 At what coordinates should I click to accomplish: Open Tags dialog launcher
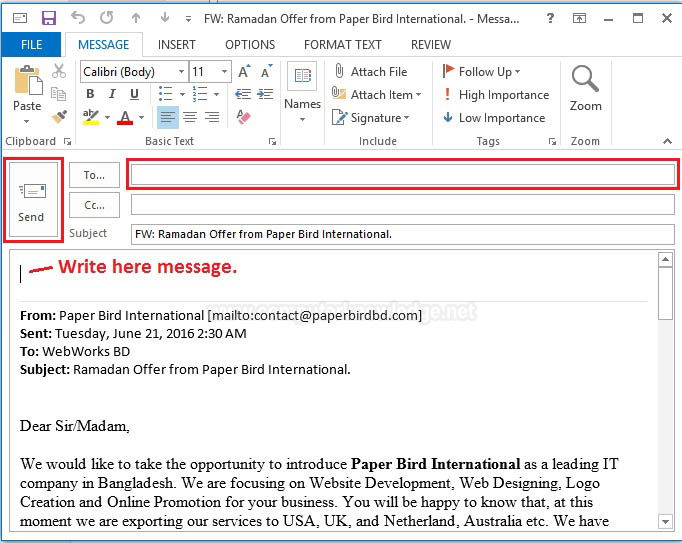[552, 141]
